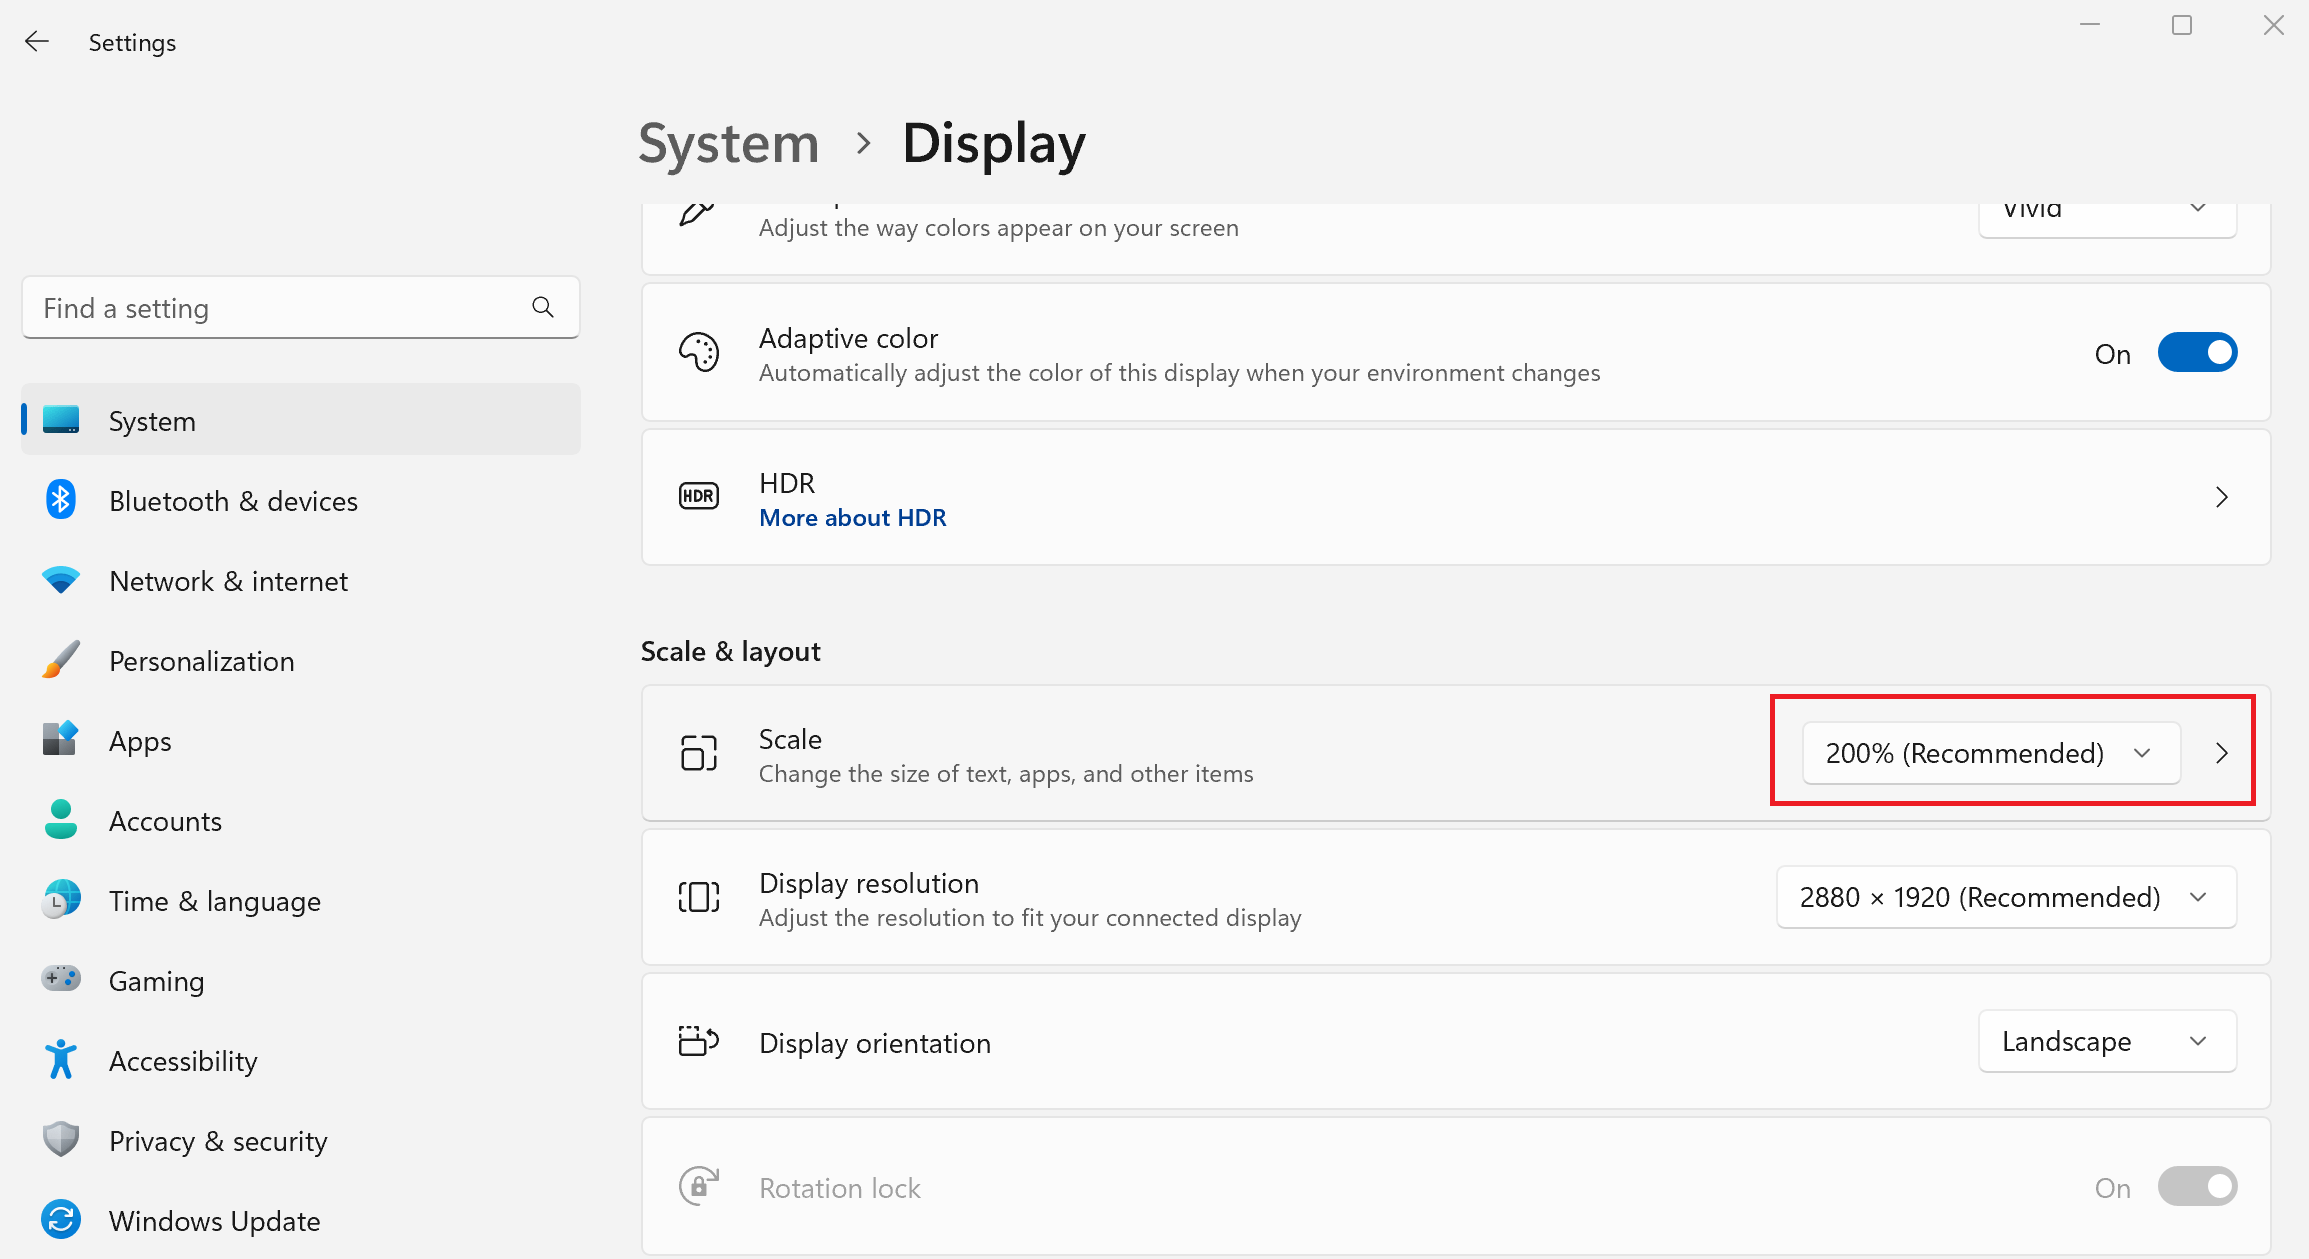This screenshot has width=2309, height=1259.
Task: Click the Gaming controller icon
Action: coord(61,979)
